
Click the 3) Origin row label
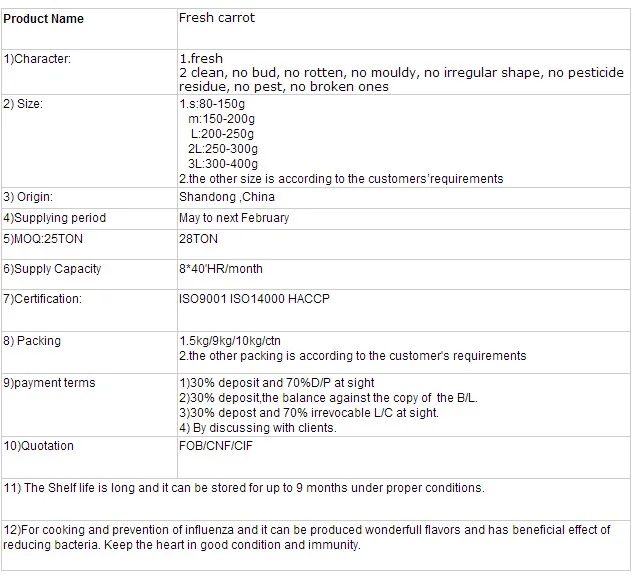pyautogui.click(x=29, y=197)
